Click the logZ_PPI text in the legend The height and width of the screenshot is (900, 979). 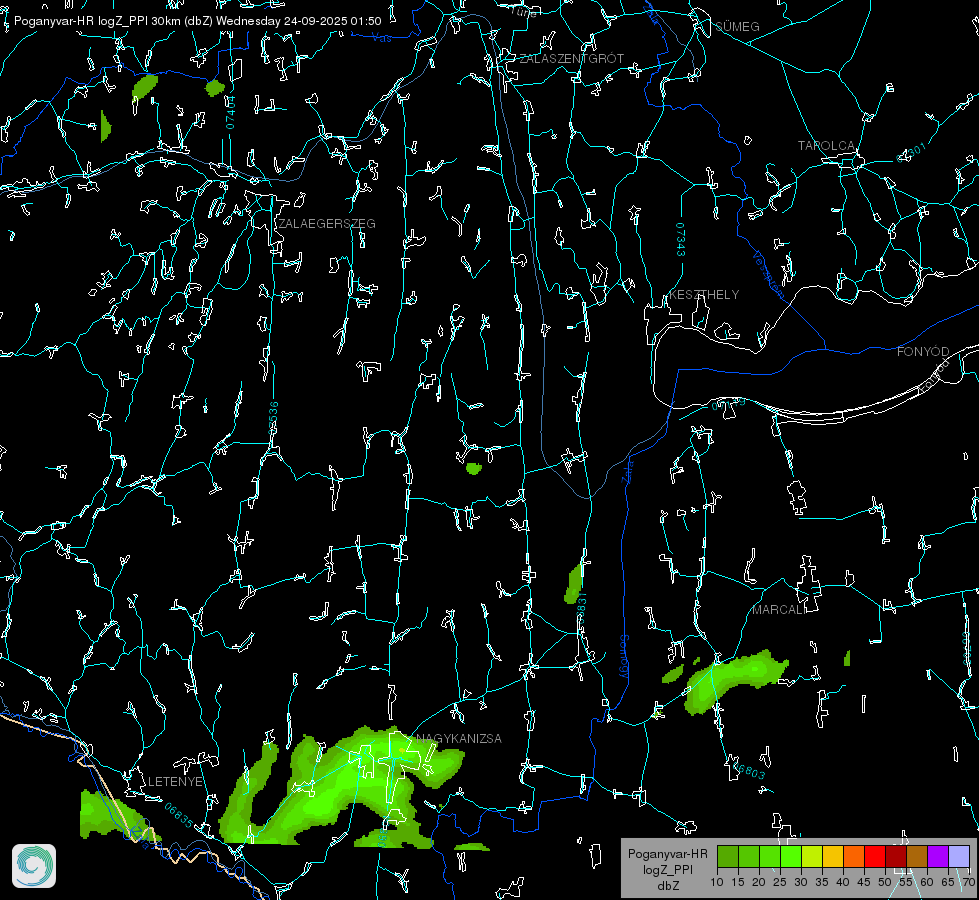(x=667, y=869)
